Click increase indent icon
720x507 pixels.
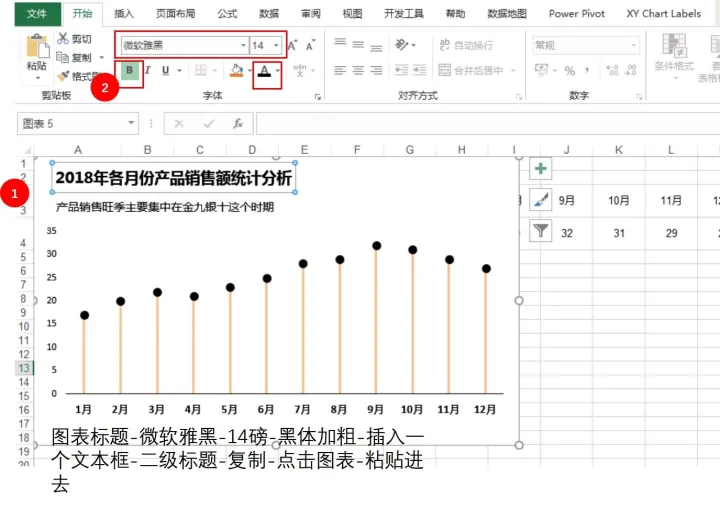pyautogui.click(x=420, y=70)
